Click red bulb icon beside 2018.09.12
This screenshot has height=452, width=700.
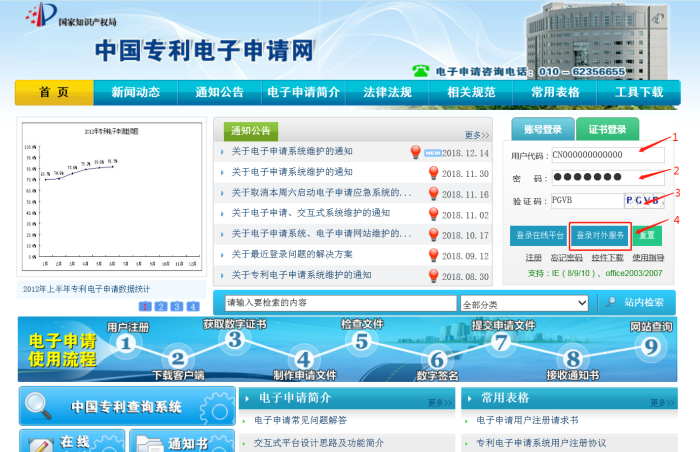[x=433, y=255]
